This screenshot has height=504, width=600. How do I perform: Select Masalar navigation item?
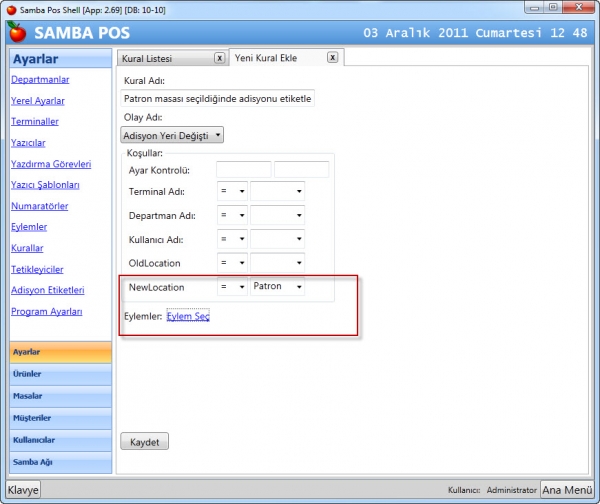pos(60,396)
